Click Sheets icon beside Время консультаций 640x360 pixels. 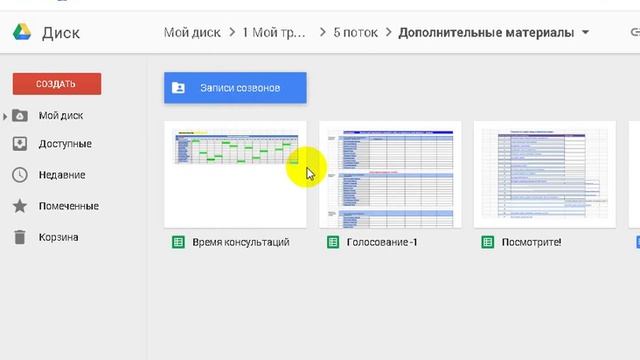[x=178, y=242]
